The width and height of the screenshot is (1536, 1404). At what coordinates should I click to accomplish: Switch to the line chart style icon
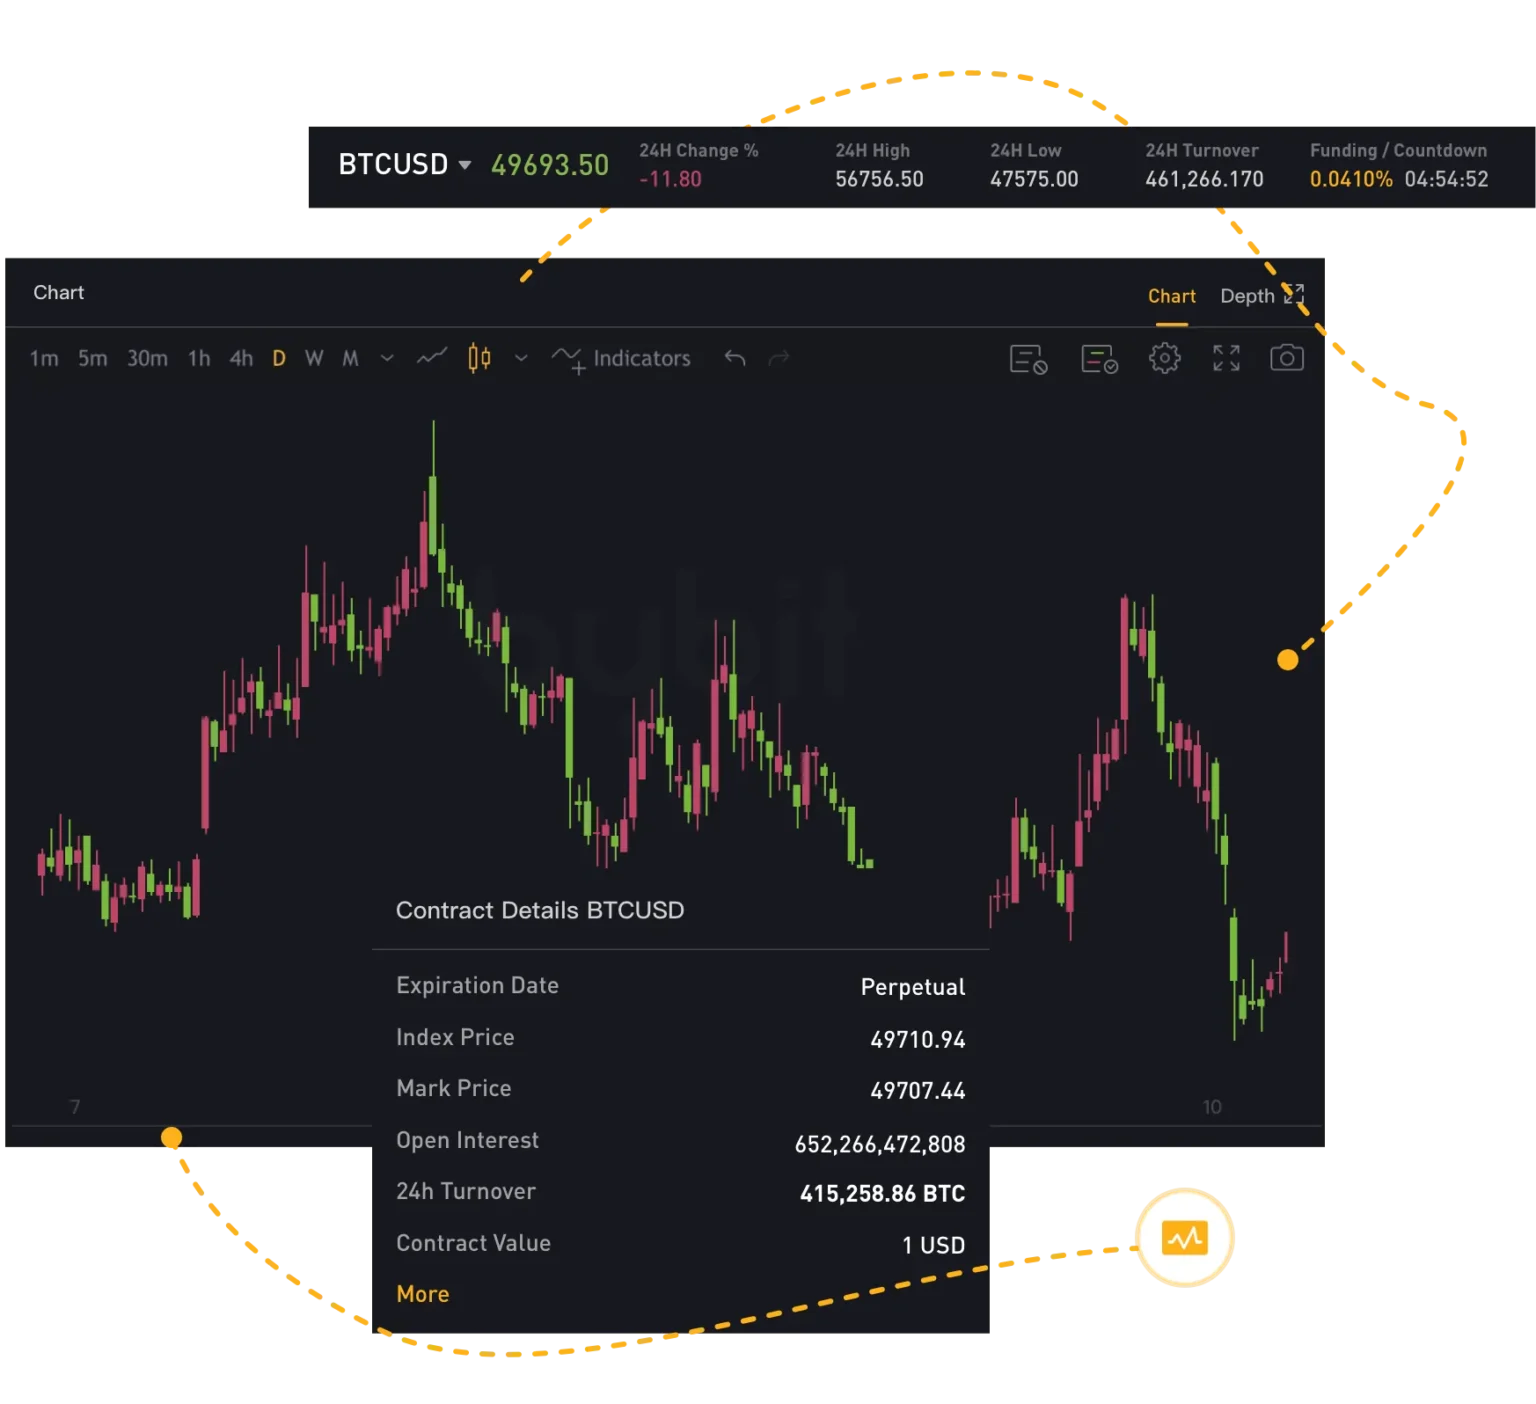pos(432,358)
